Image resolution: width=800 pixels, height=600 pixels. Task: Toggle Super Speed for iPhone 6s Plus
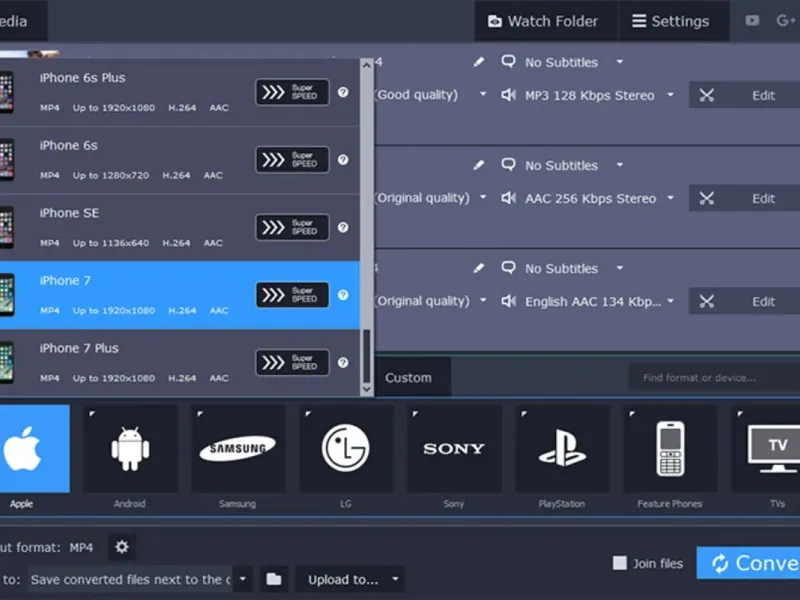coord(292,92)
